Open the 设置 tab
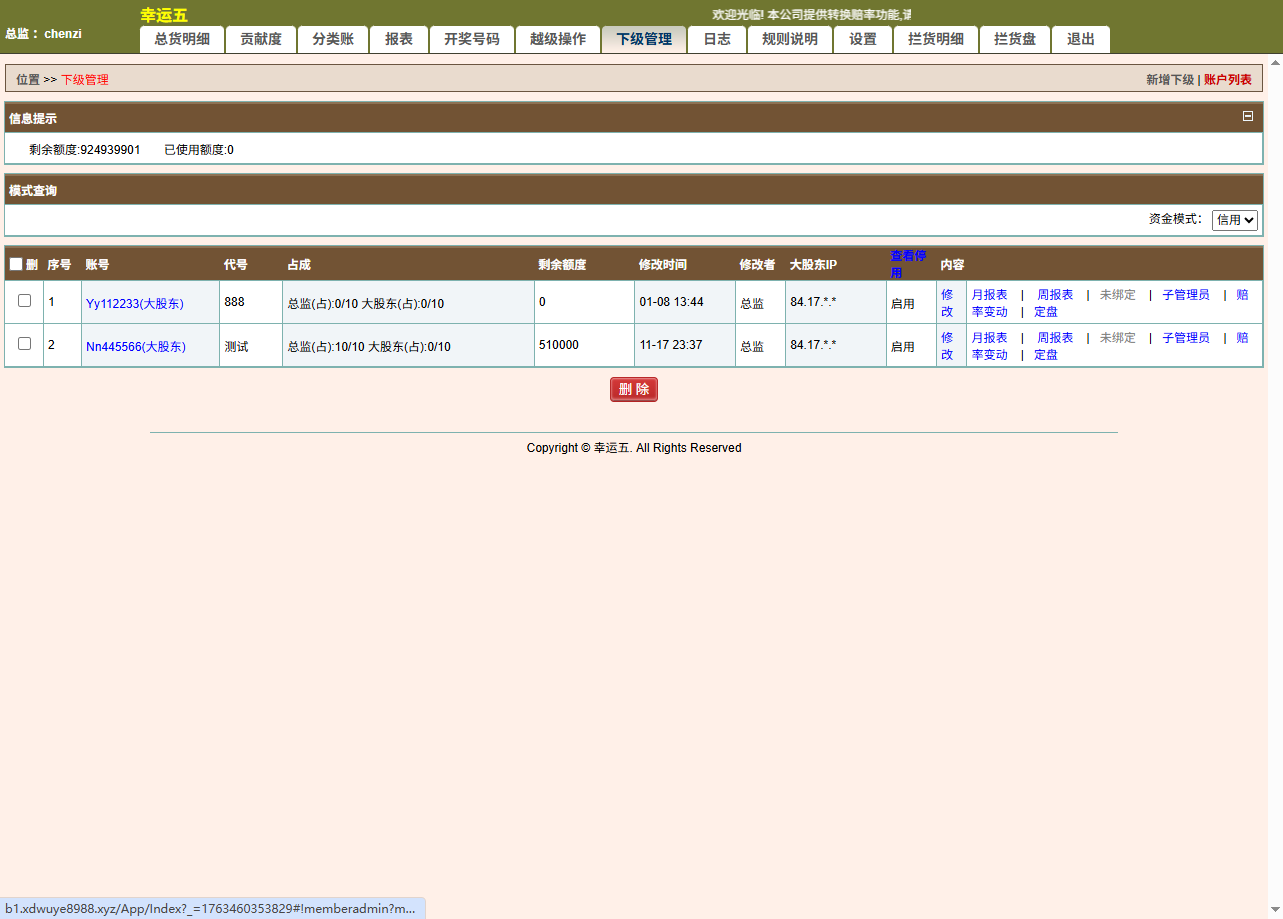The image size is (1283, 919). click(862, 39)
